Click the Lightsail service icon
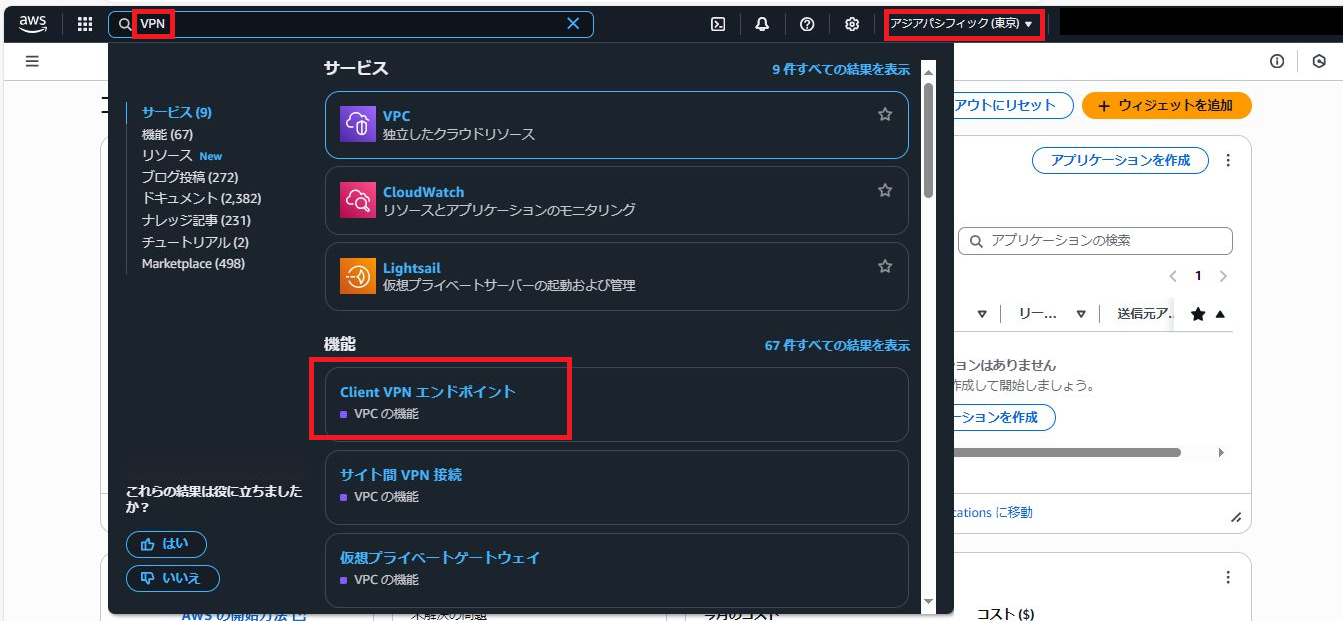1343x621 pixels. point(358,276)
